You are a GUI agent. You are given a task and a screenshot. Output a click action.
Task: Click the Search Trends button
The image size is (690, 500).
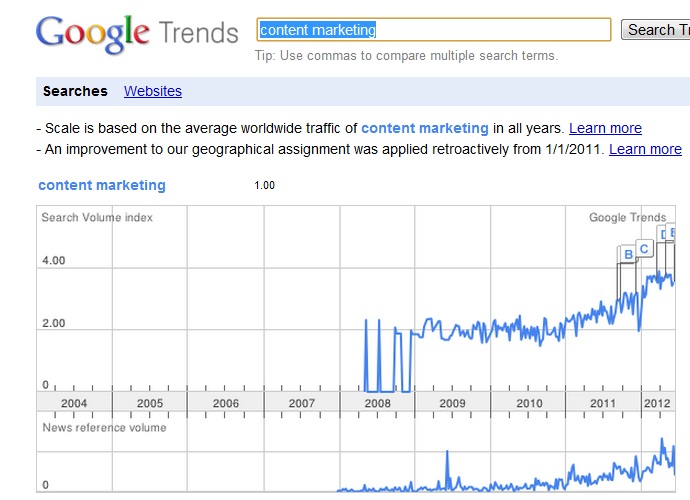[x=655, y=30]
